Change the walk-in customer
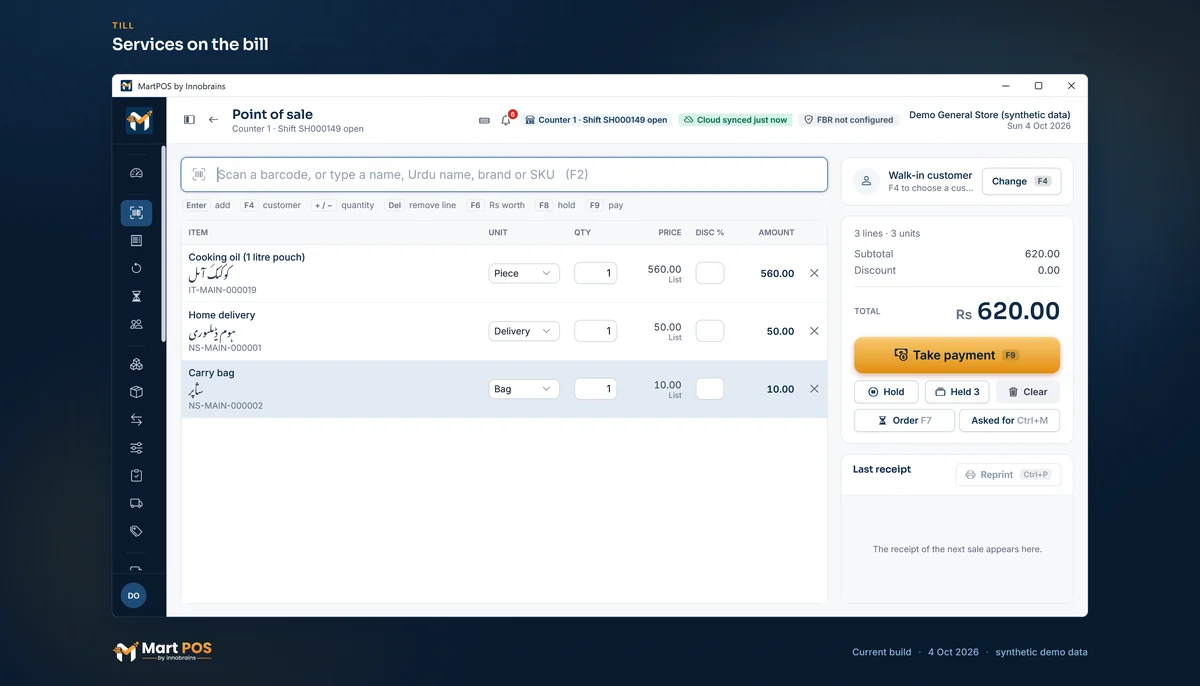Image resolution: width=1200 pixels, height=686 pixels. pos(1021,181)
